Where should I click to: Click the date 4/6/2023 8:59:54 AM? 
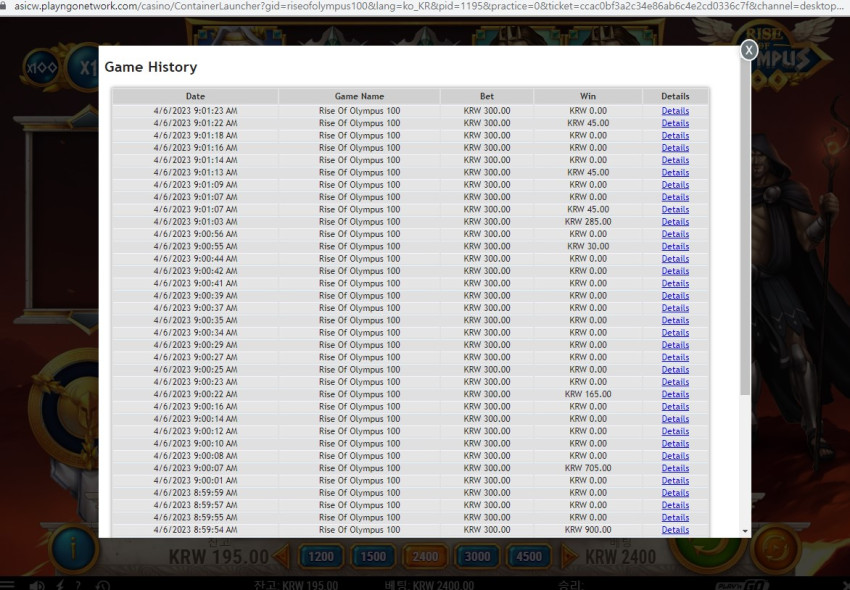(x=195, y=530)
